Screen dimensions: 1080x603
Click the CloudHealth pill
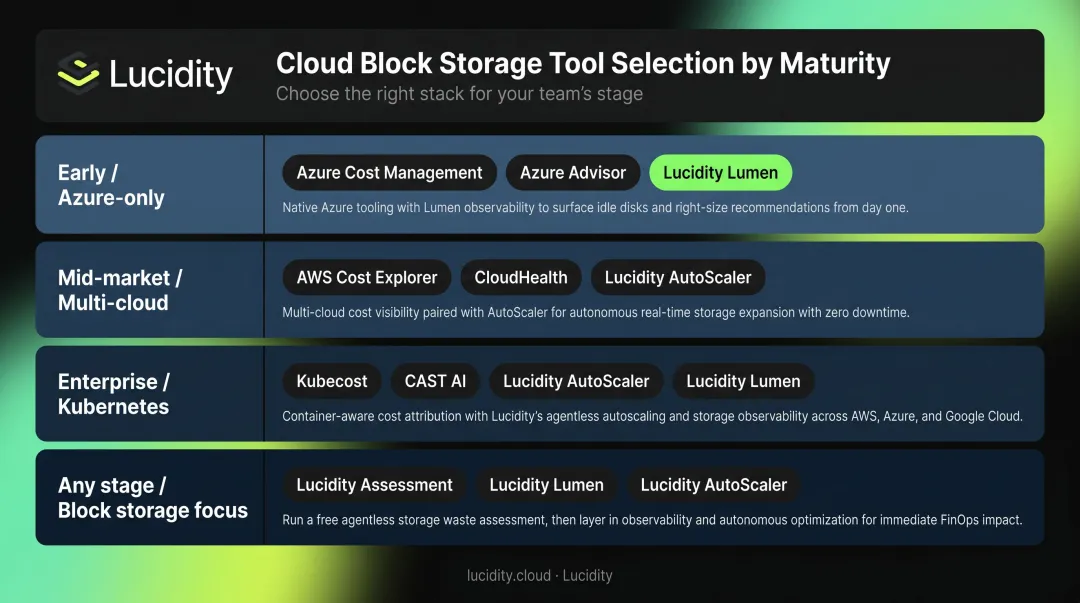click(521, 278)
